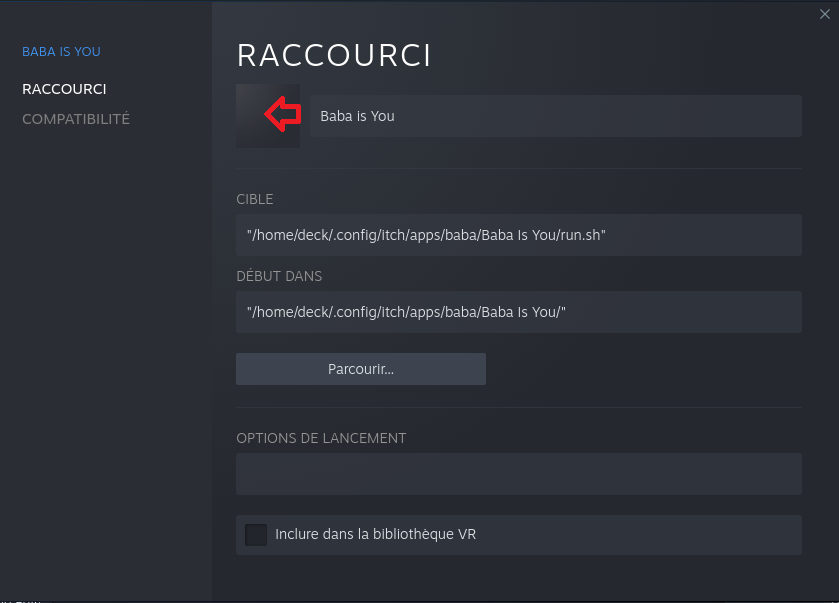
Task: Click inside the Cible path field
Action: click(518, 235)
